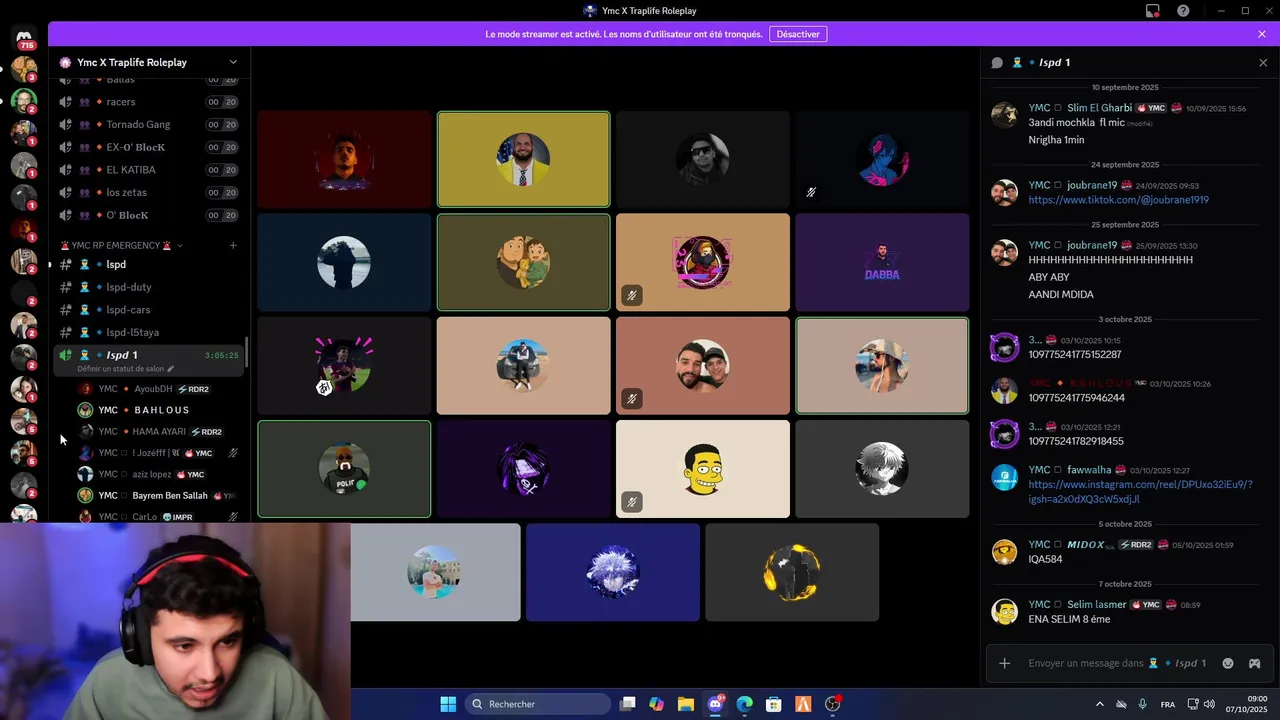Click the orange app icon in taskbar
1280x720 pixels.
[x=803, y=704]
